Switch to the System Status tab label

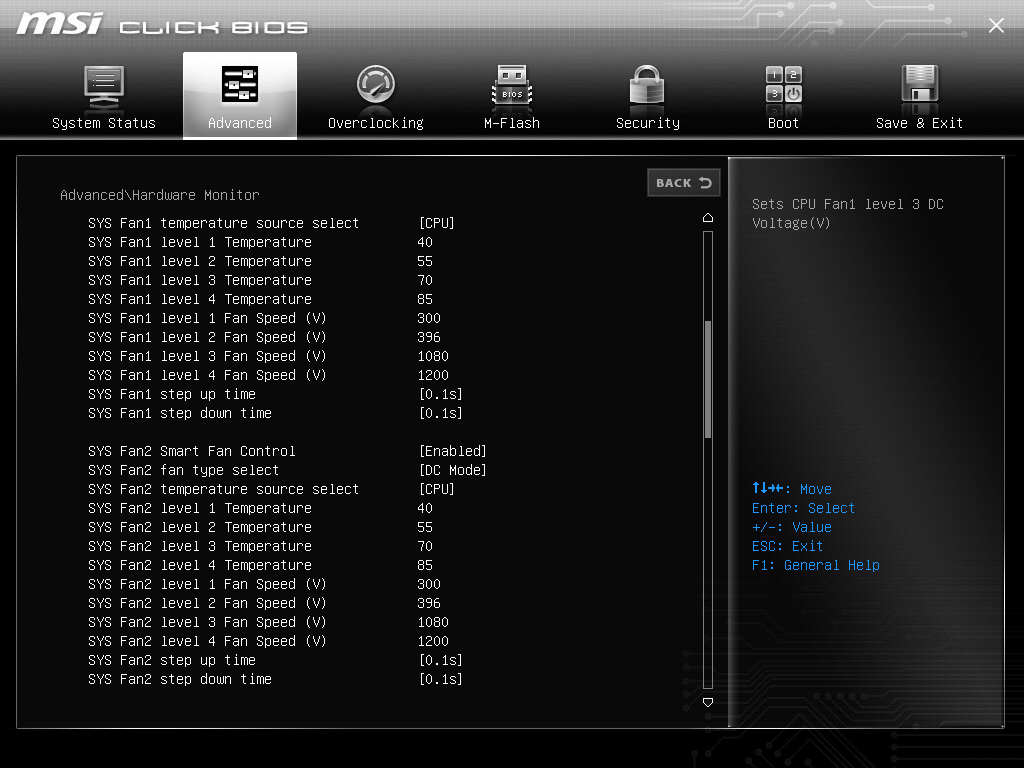(x=104, y=123)
